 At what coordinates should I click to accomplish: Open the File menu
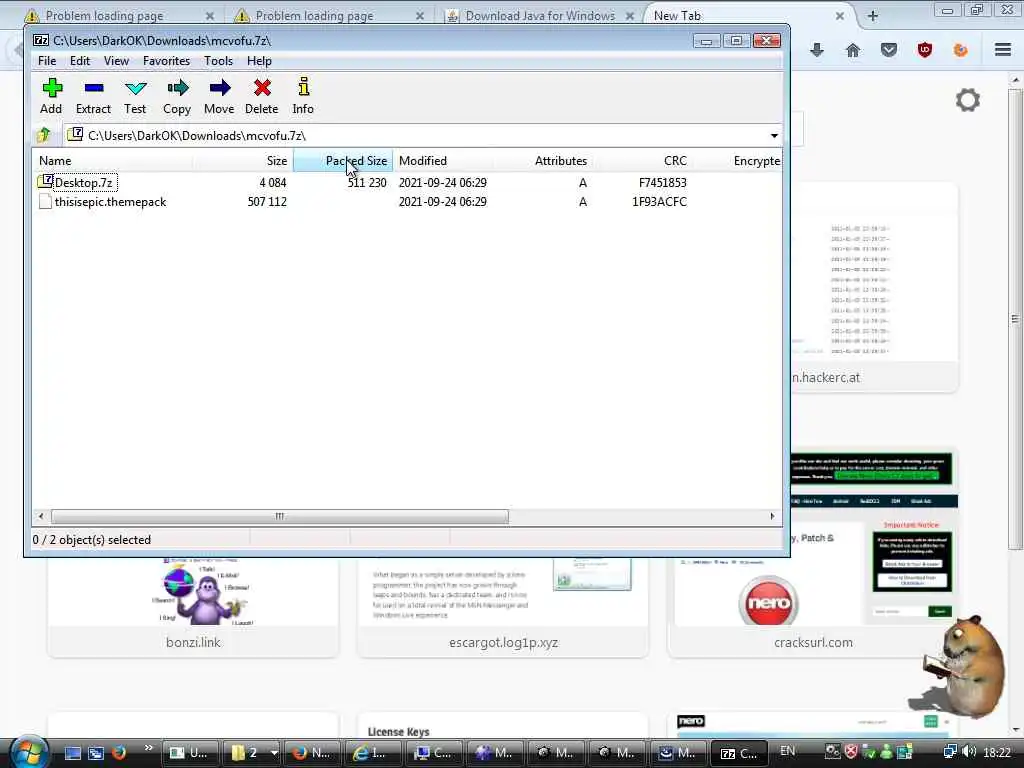click(x=47, y=61)
